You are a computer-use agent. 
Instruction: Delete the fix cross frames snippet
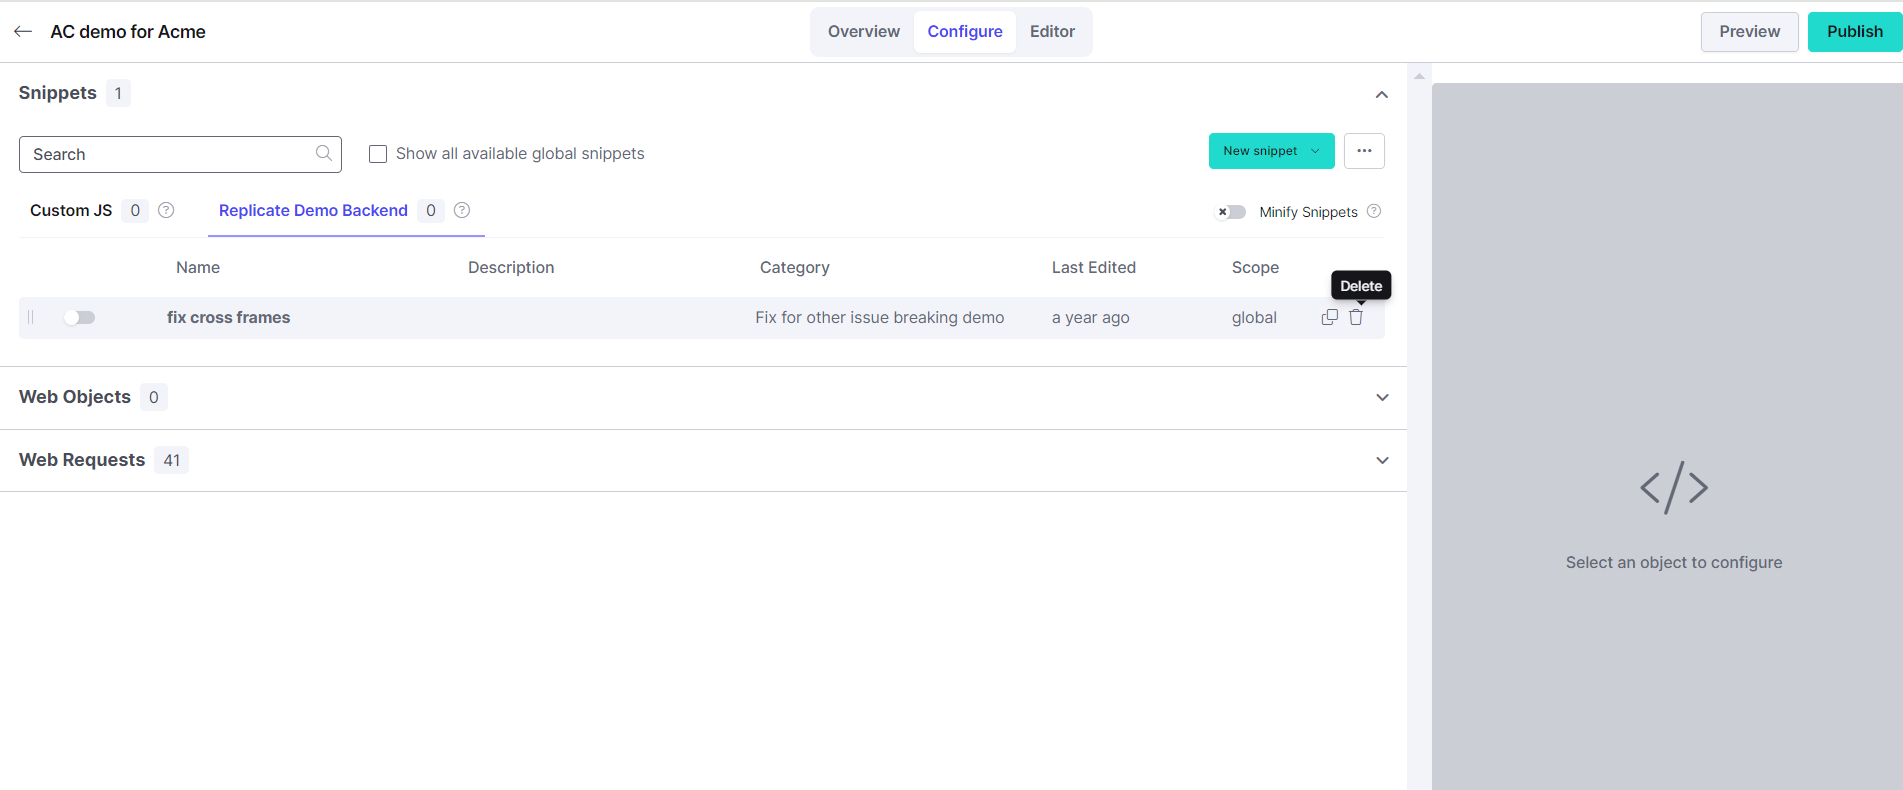pos(1356,317)
